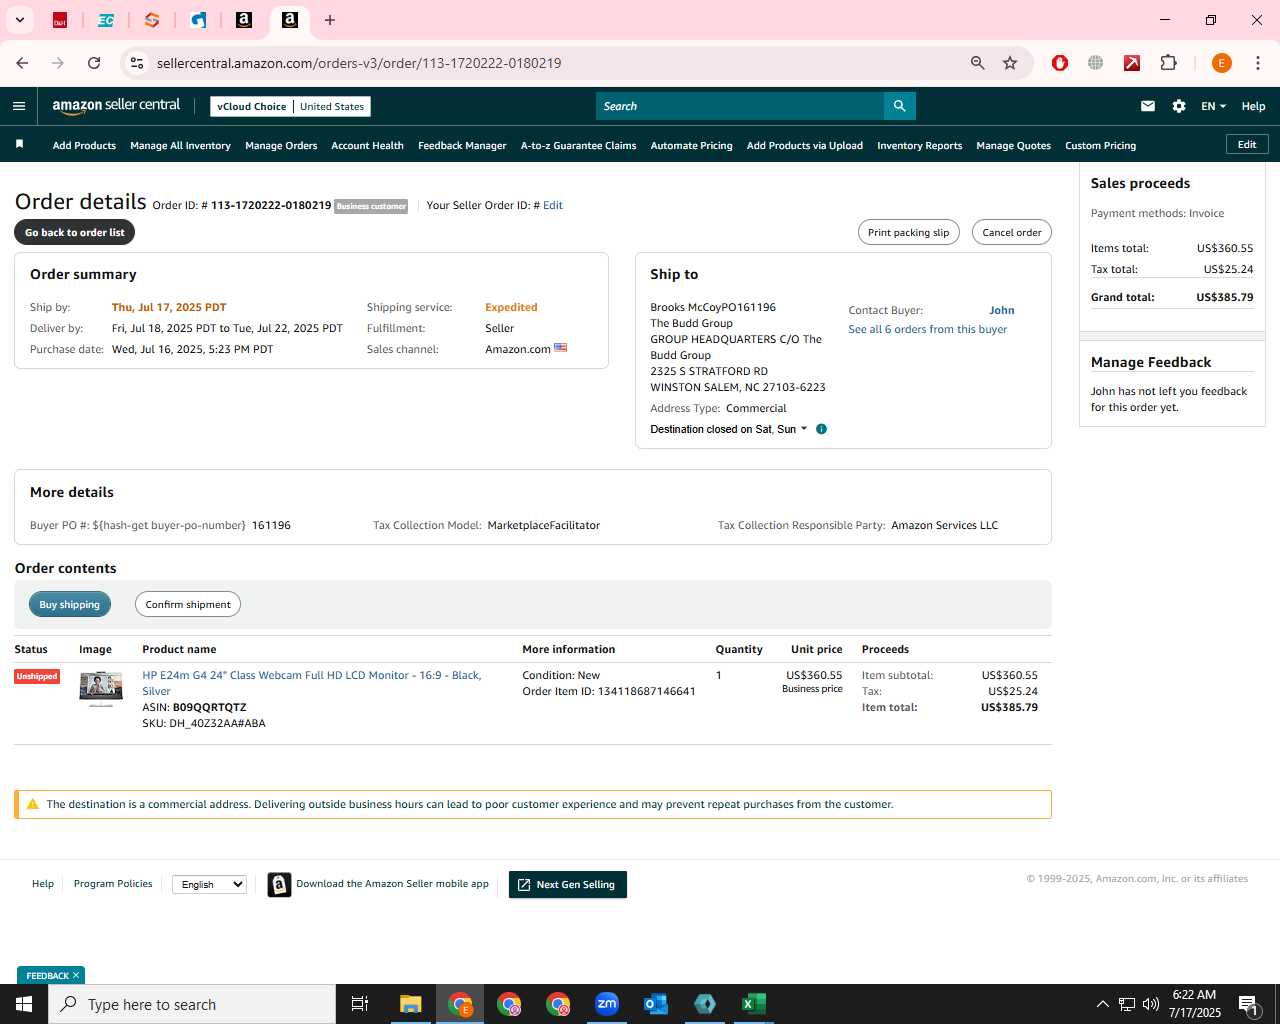Open Program Policies footer link
This screenshot has width=1280, height=1024.
pyautogui.click(x=113, y=884)
